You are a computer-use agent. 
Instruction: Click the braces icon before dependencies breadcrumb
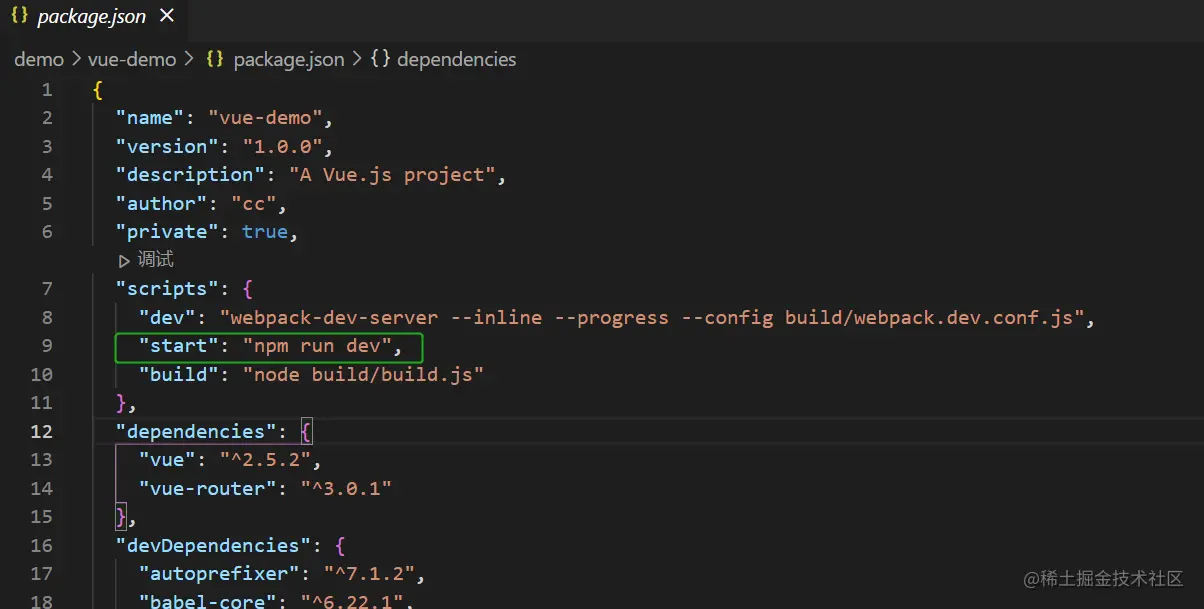pyautogui.click(x=380, y=59)
